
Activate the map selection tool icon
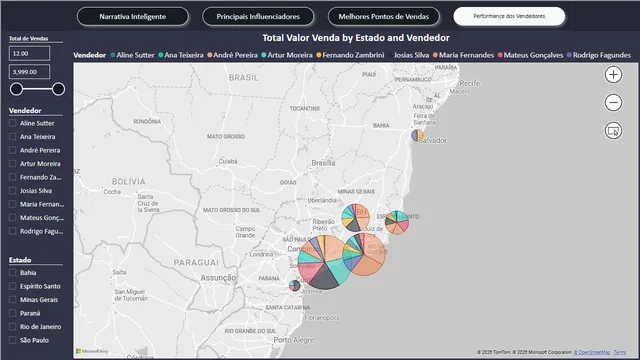[613, 131]
